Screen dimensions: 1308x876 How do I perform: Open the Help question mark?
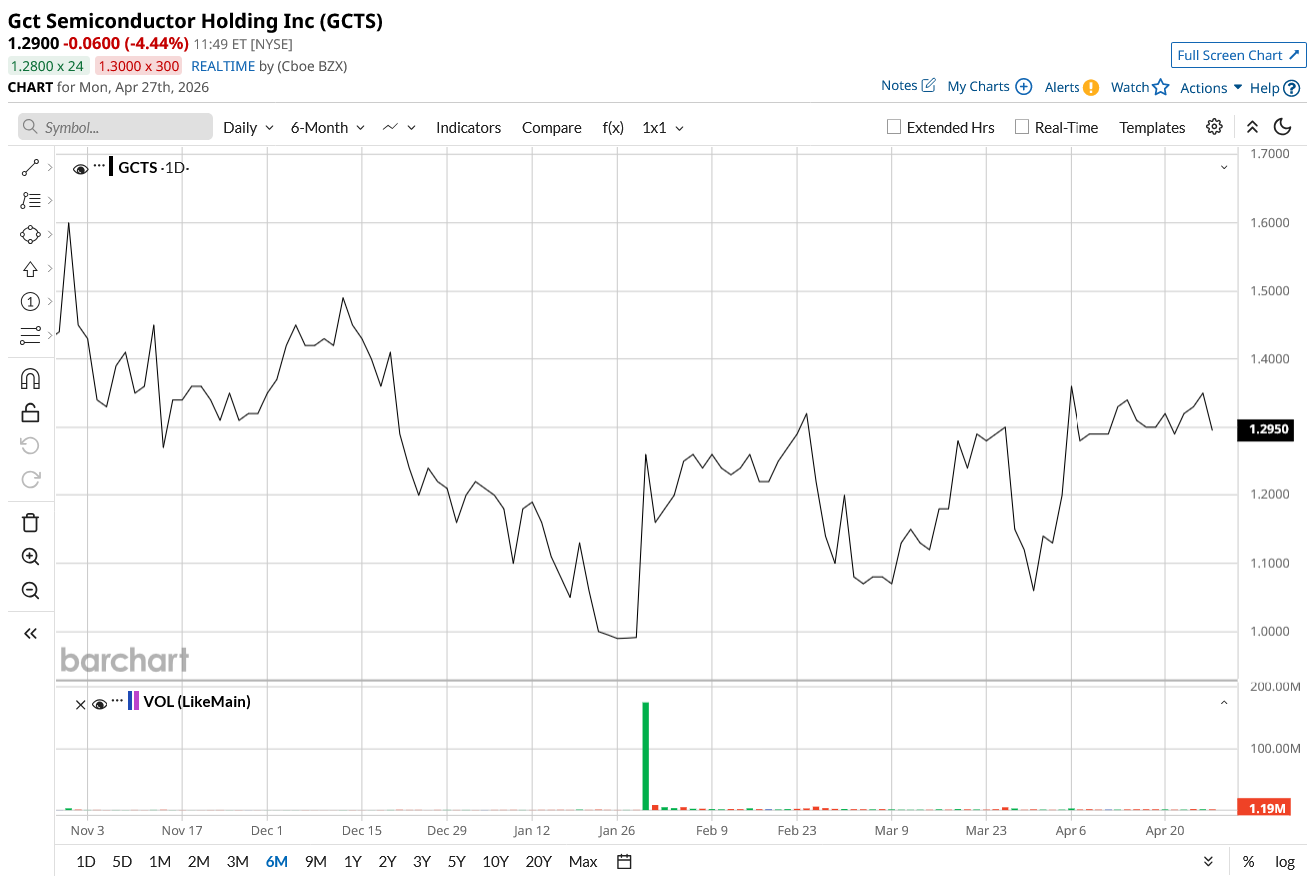1292,88
